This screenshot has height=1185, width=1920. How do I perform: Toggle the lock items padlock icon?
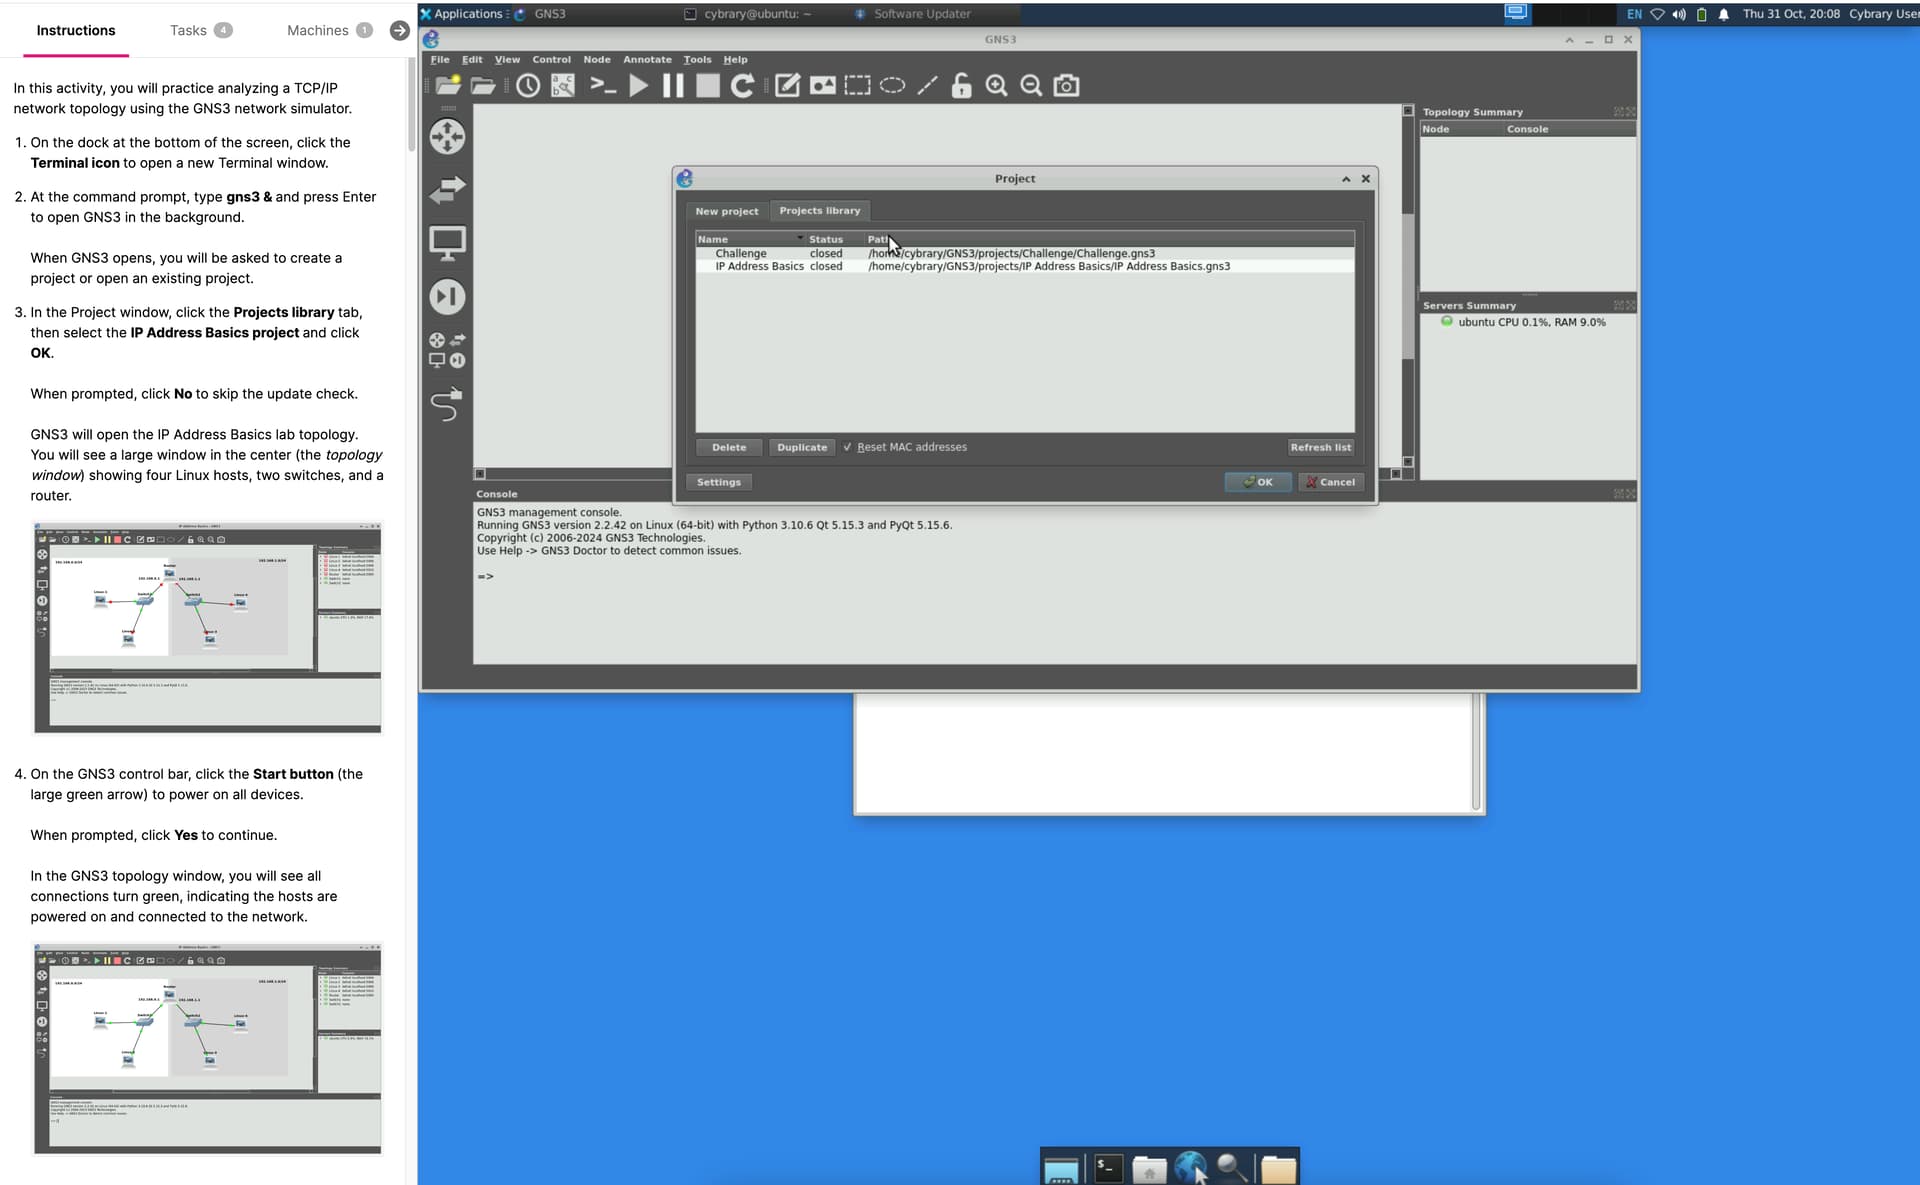[x=961, y=86]
